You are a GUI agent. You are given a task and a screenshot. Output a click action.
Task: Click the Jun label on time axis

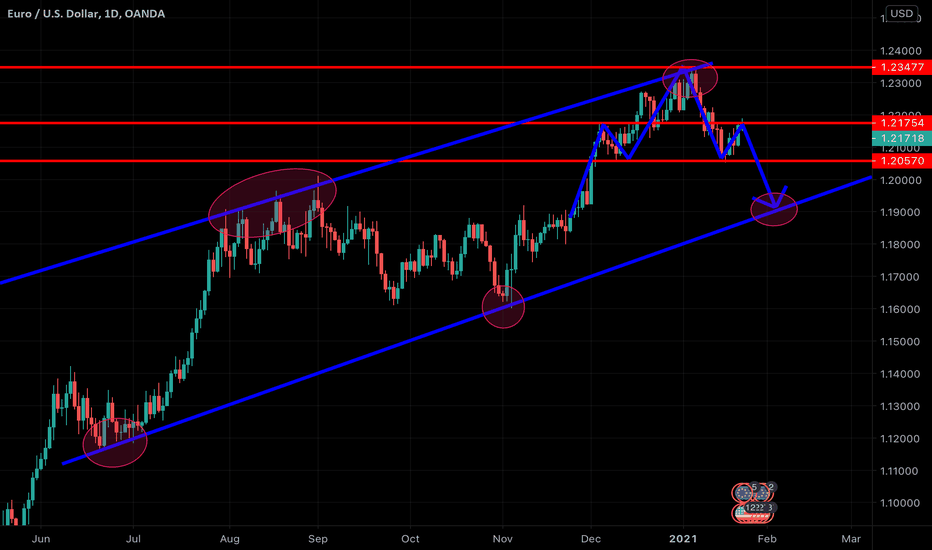(x=40, y=539)
